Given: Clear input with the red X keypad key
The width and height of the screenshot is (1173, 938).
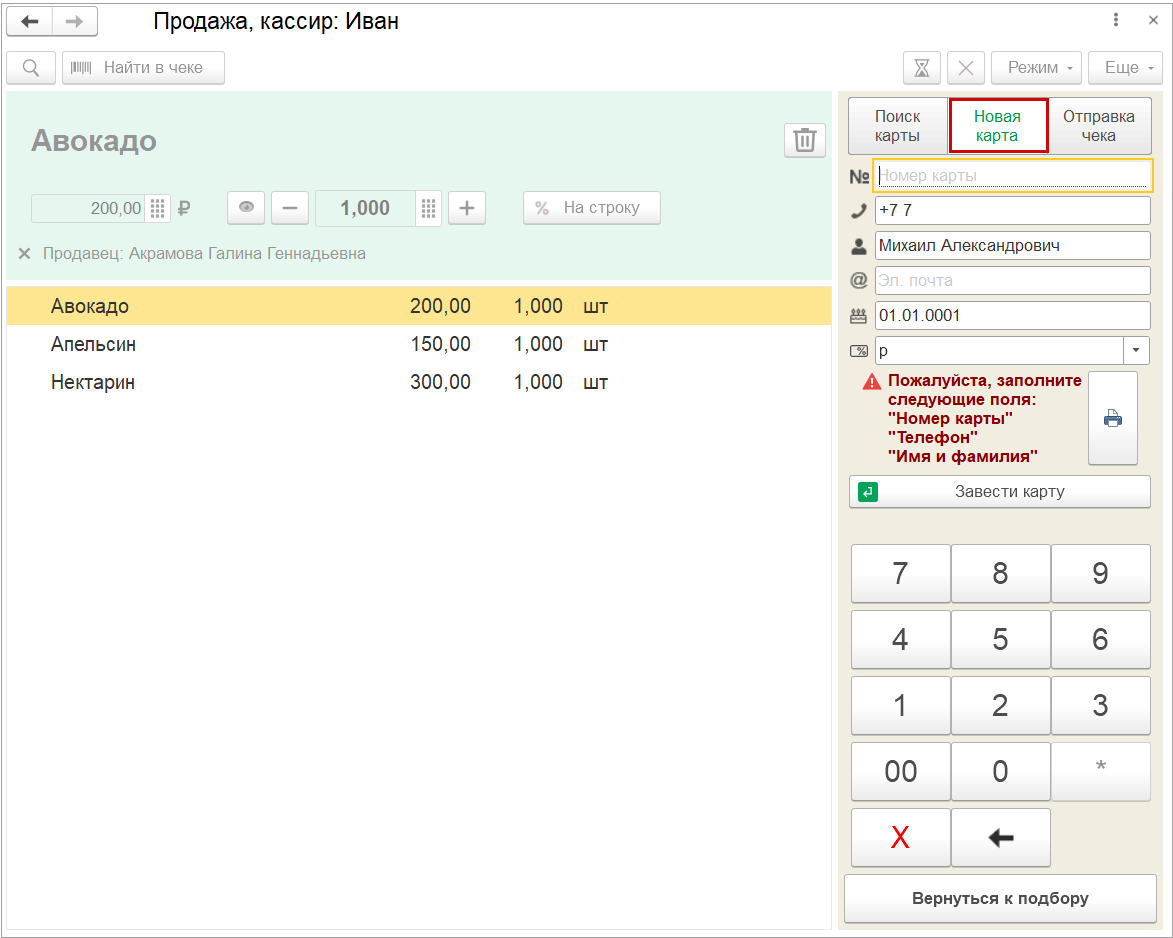Looking at the screenshot, I should click(x=901, y=838).
